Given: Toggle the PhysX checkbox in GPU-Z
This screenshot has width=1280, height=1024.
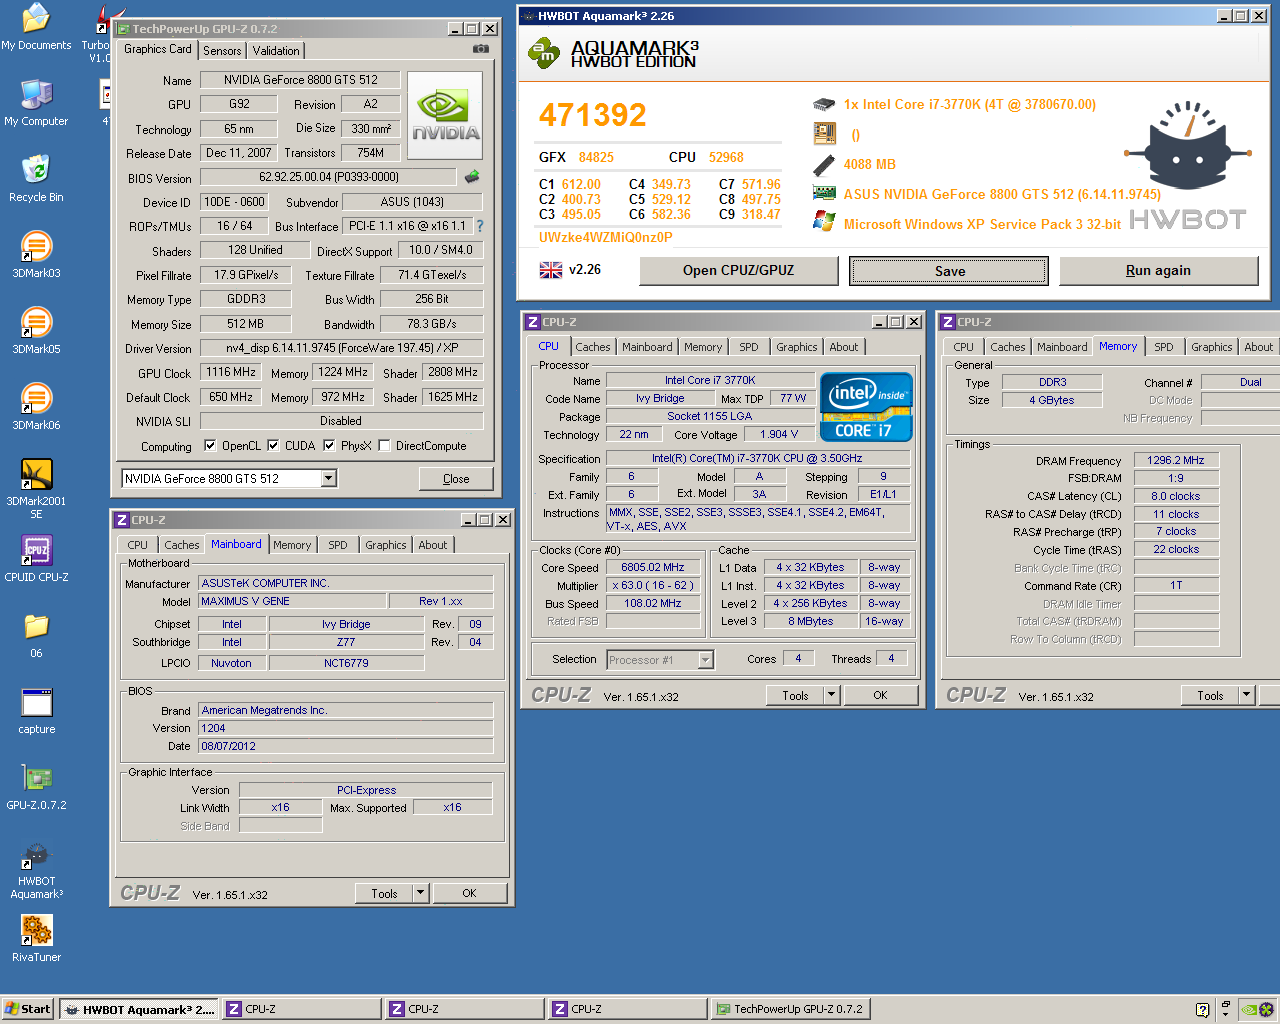Looking at the screenshot, I should (x=329, y=446).
